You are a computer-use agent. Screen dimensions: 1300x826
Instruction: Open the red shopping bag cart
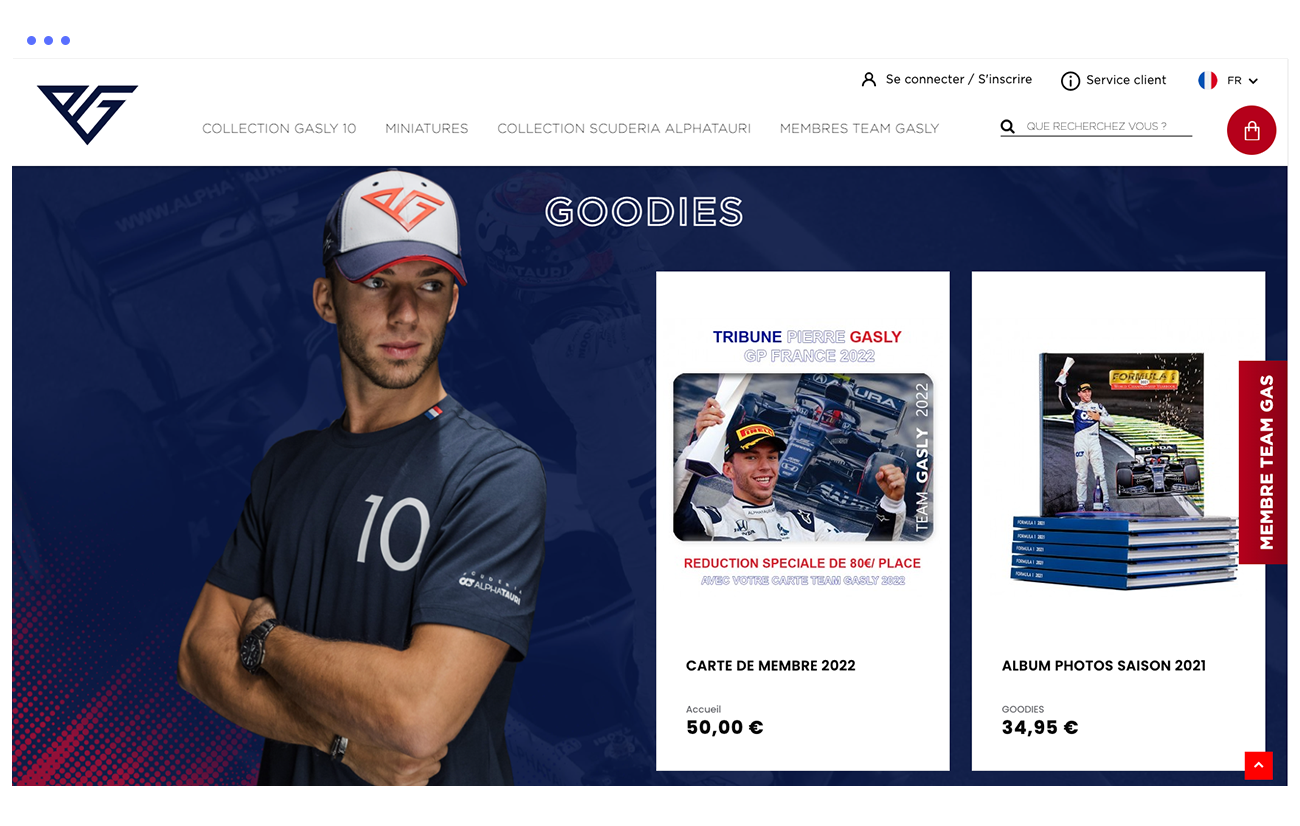click(x=1251, y=130)
